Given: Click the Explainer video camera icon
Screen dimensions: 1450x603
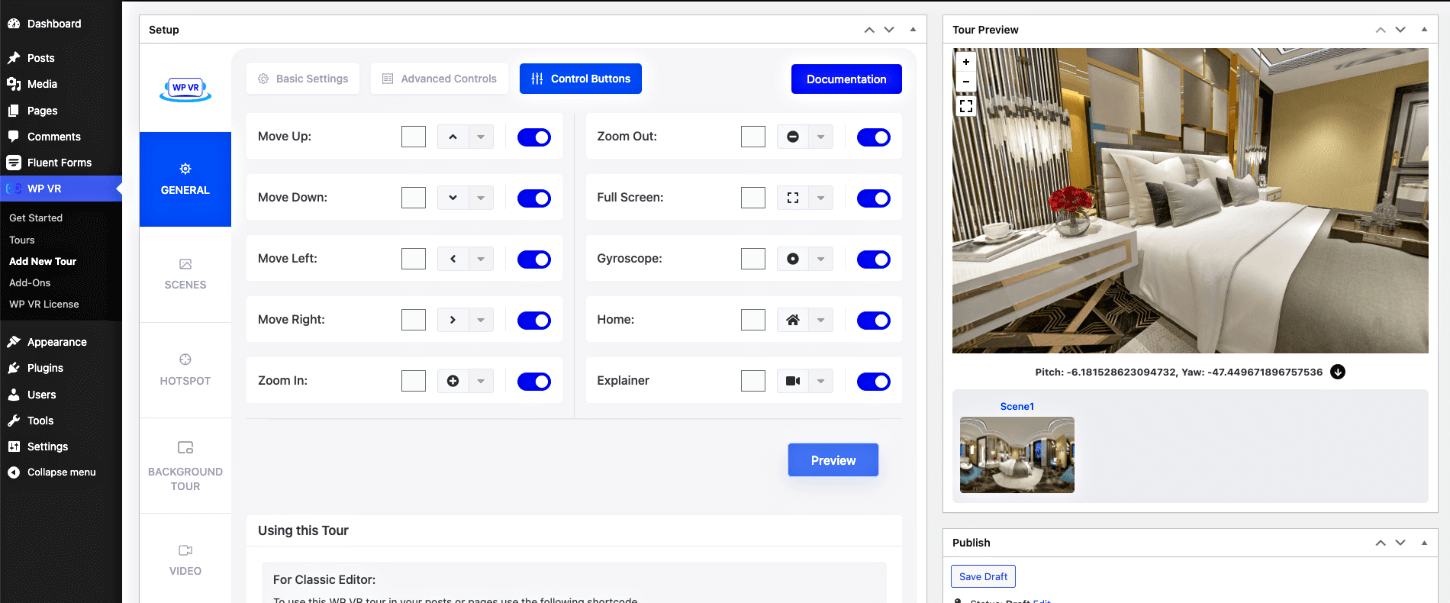Looking at the screenshot, I should (x=793, y=381).
